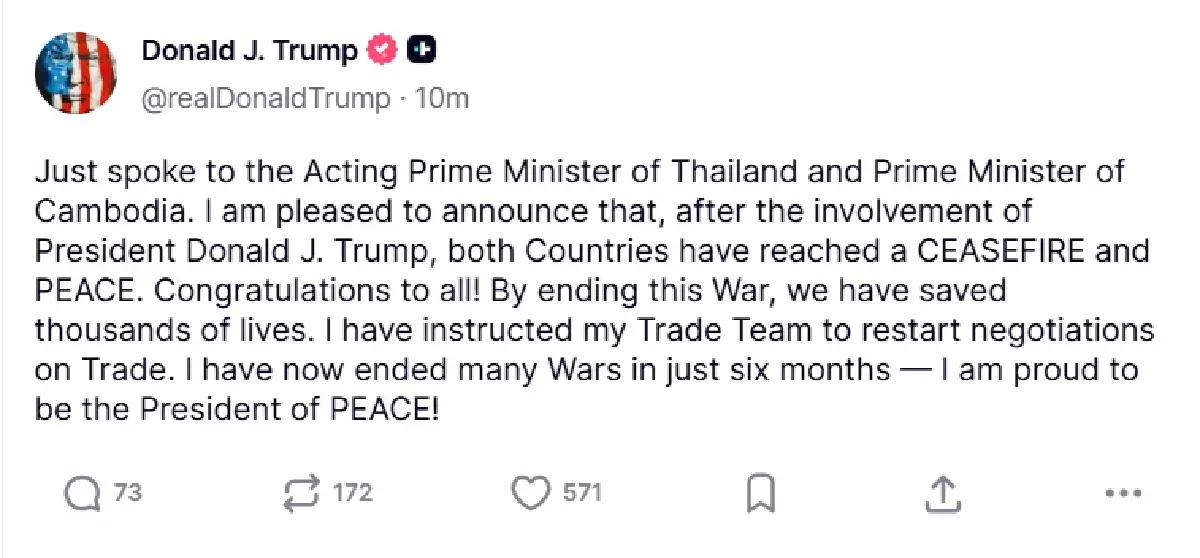Click the post's first line about Thailand

(580, 172)
